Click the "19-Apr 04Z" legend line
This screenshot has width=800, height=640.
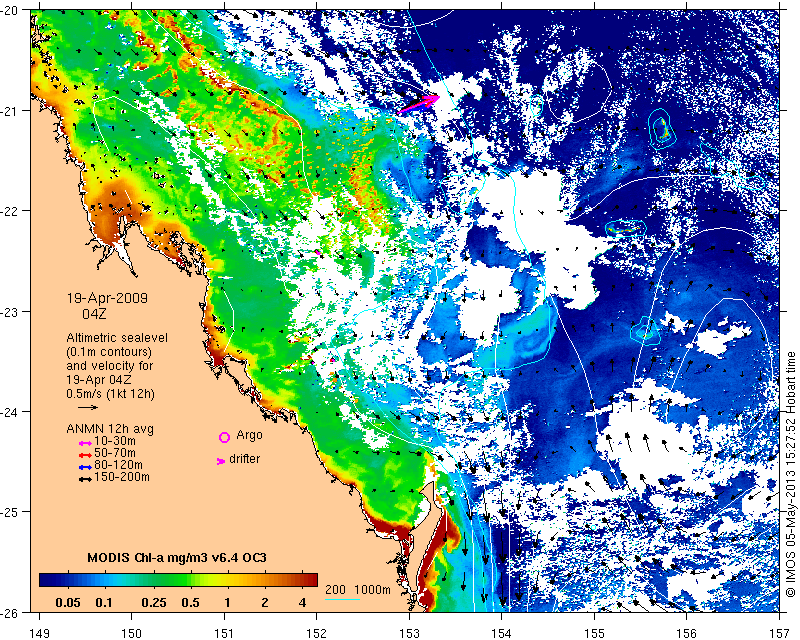[x=98, y=380]
